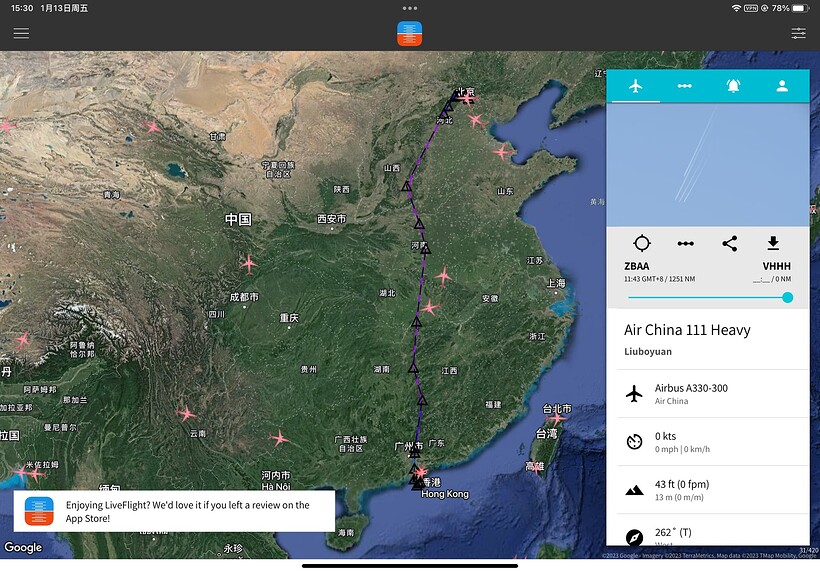The image size is (820, 572).
Task: Select the 0 kts speed value
Action: point(665,436)
